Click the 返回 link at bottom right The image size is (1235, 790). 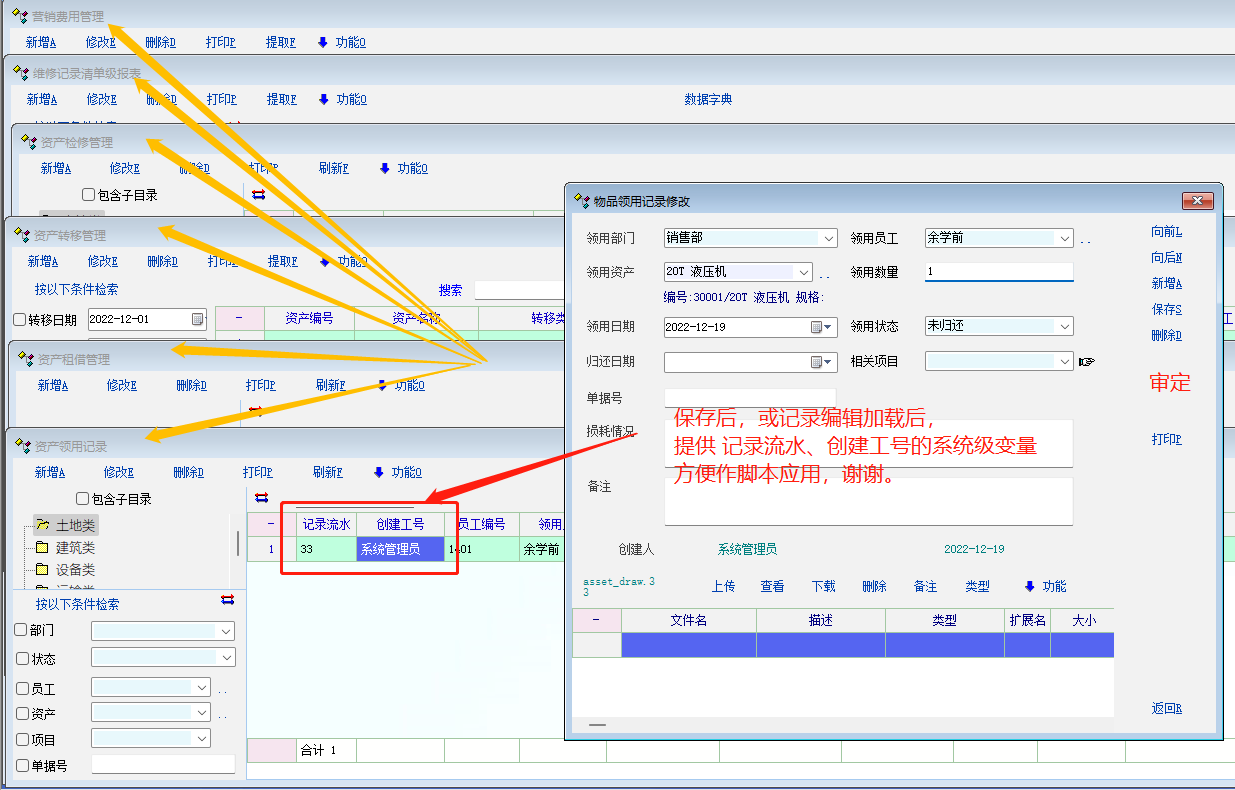(x=1166, y=709)
